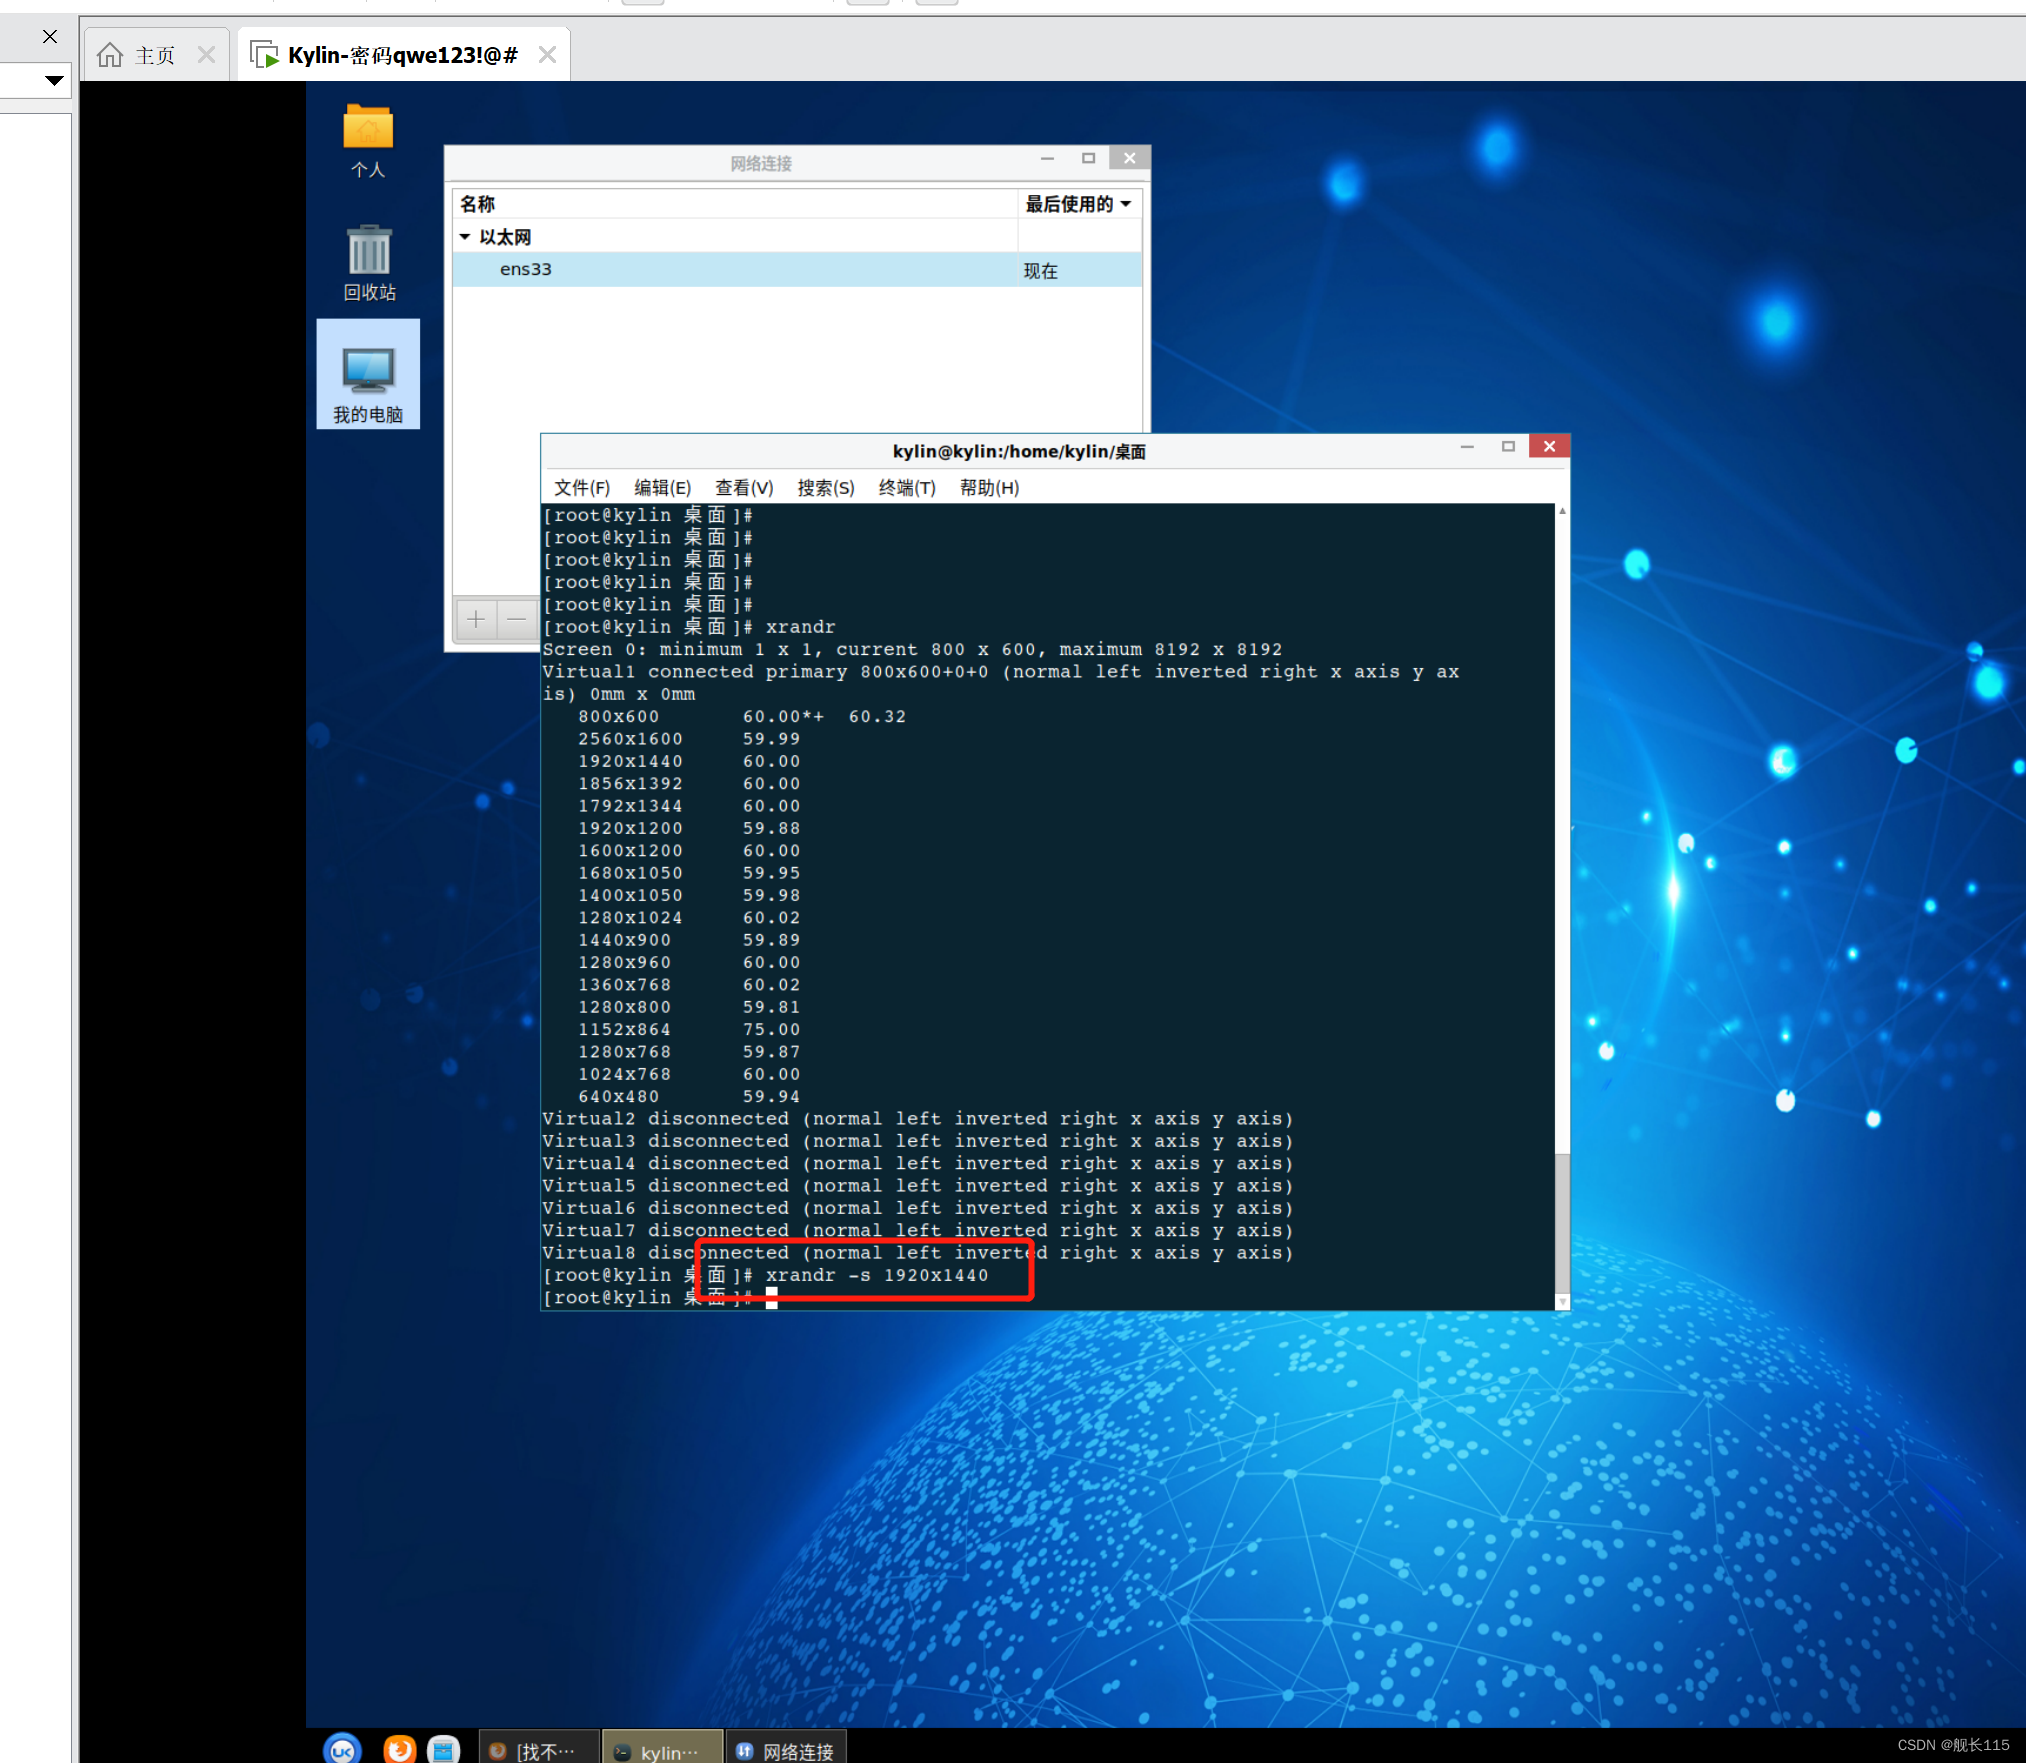The width and height of the screenshot is (2026, 1763).
Task: Click the remove connection minus button
Action: 516,620
